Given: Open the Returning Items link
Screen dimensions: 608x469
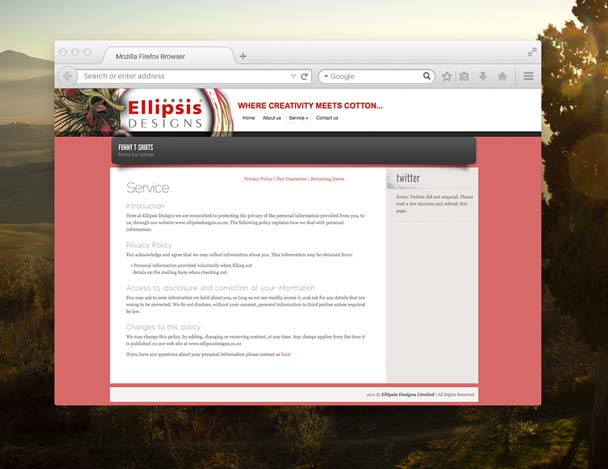Looking at the screenshot, I should tap(327, 179).
